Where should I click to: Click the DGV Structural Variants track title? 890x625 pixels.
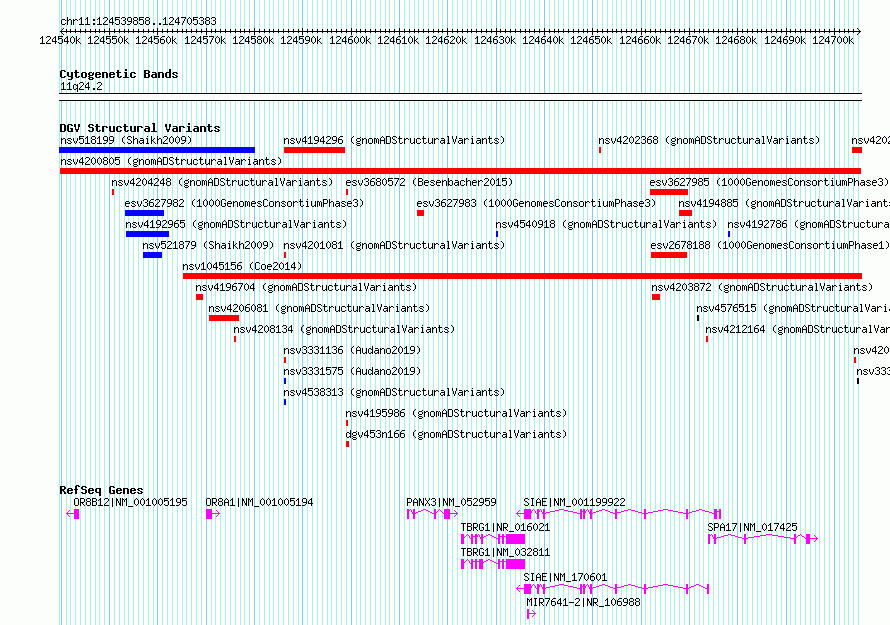[140, 128]
